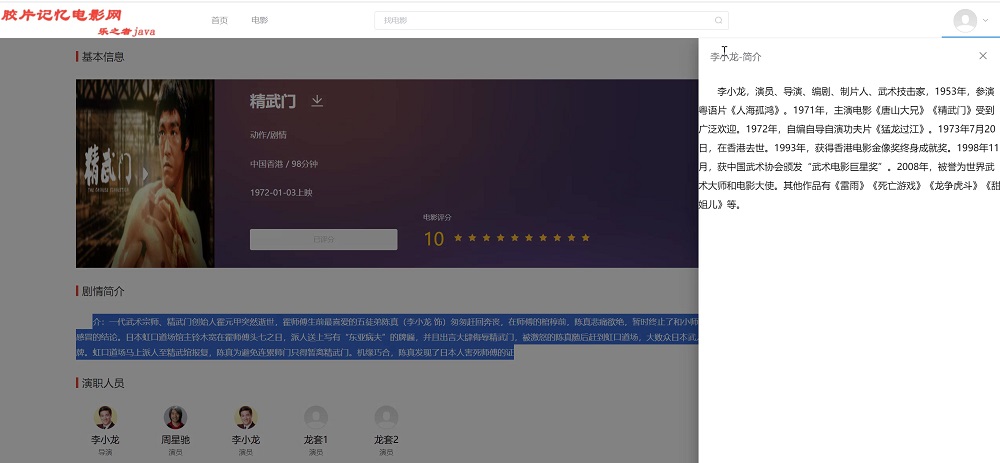Click the 周星驰 name under cast list
1000x463 pixels.
(175, 440)
